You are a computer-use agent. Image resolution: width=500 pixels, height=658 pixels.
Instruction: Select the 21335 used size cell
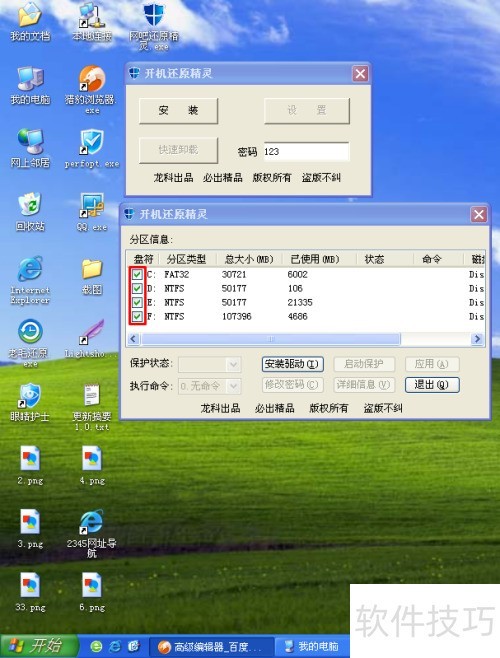(300, 303)
